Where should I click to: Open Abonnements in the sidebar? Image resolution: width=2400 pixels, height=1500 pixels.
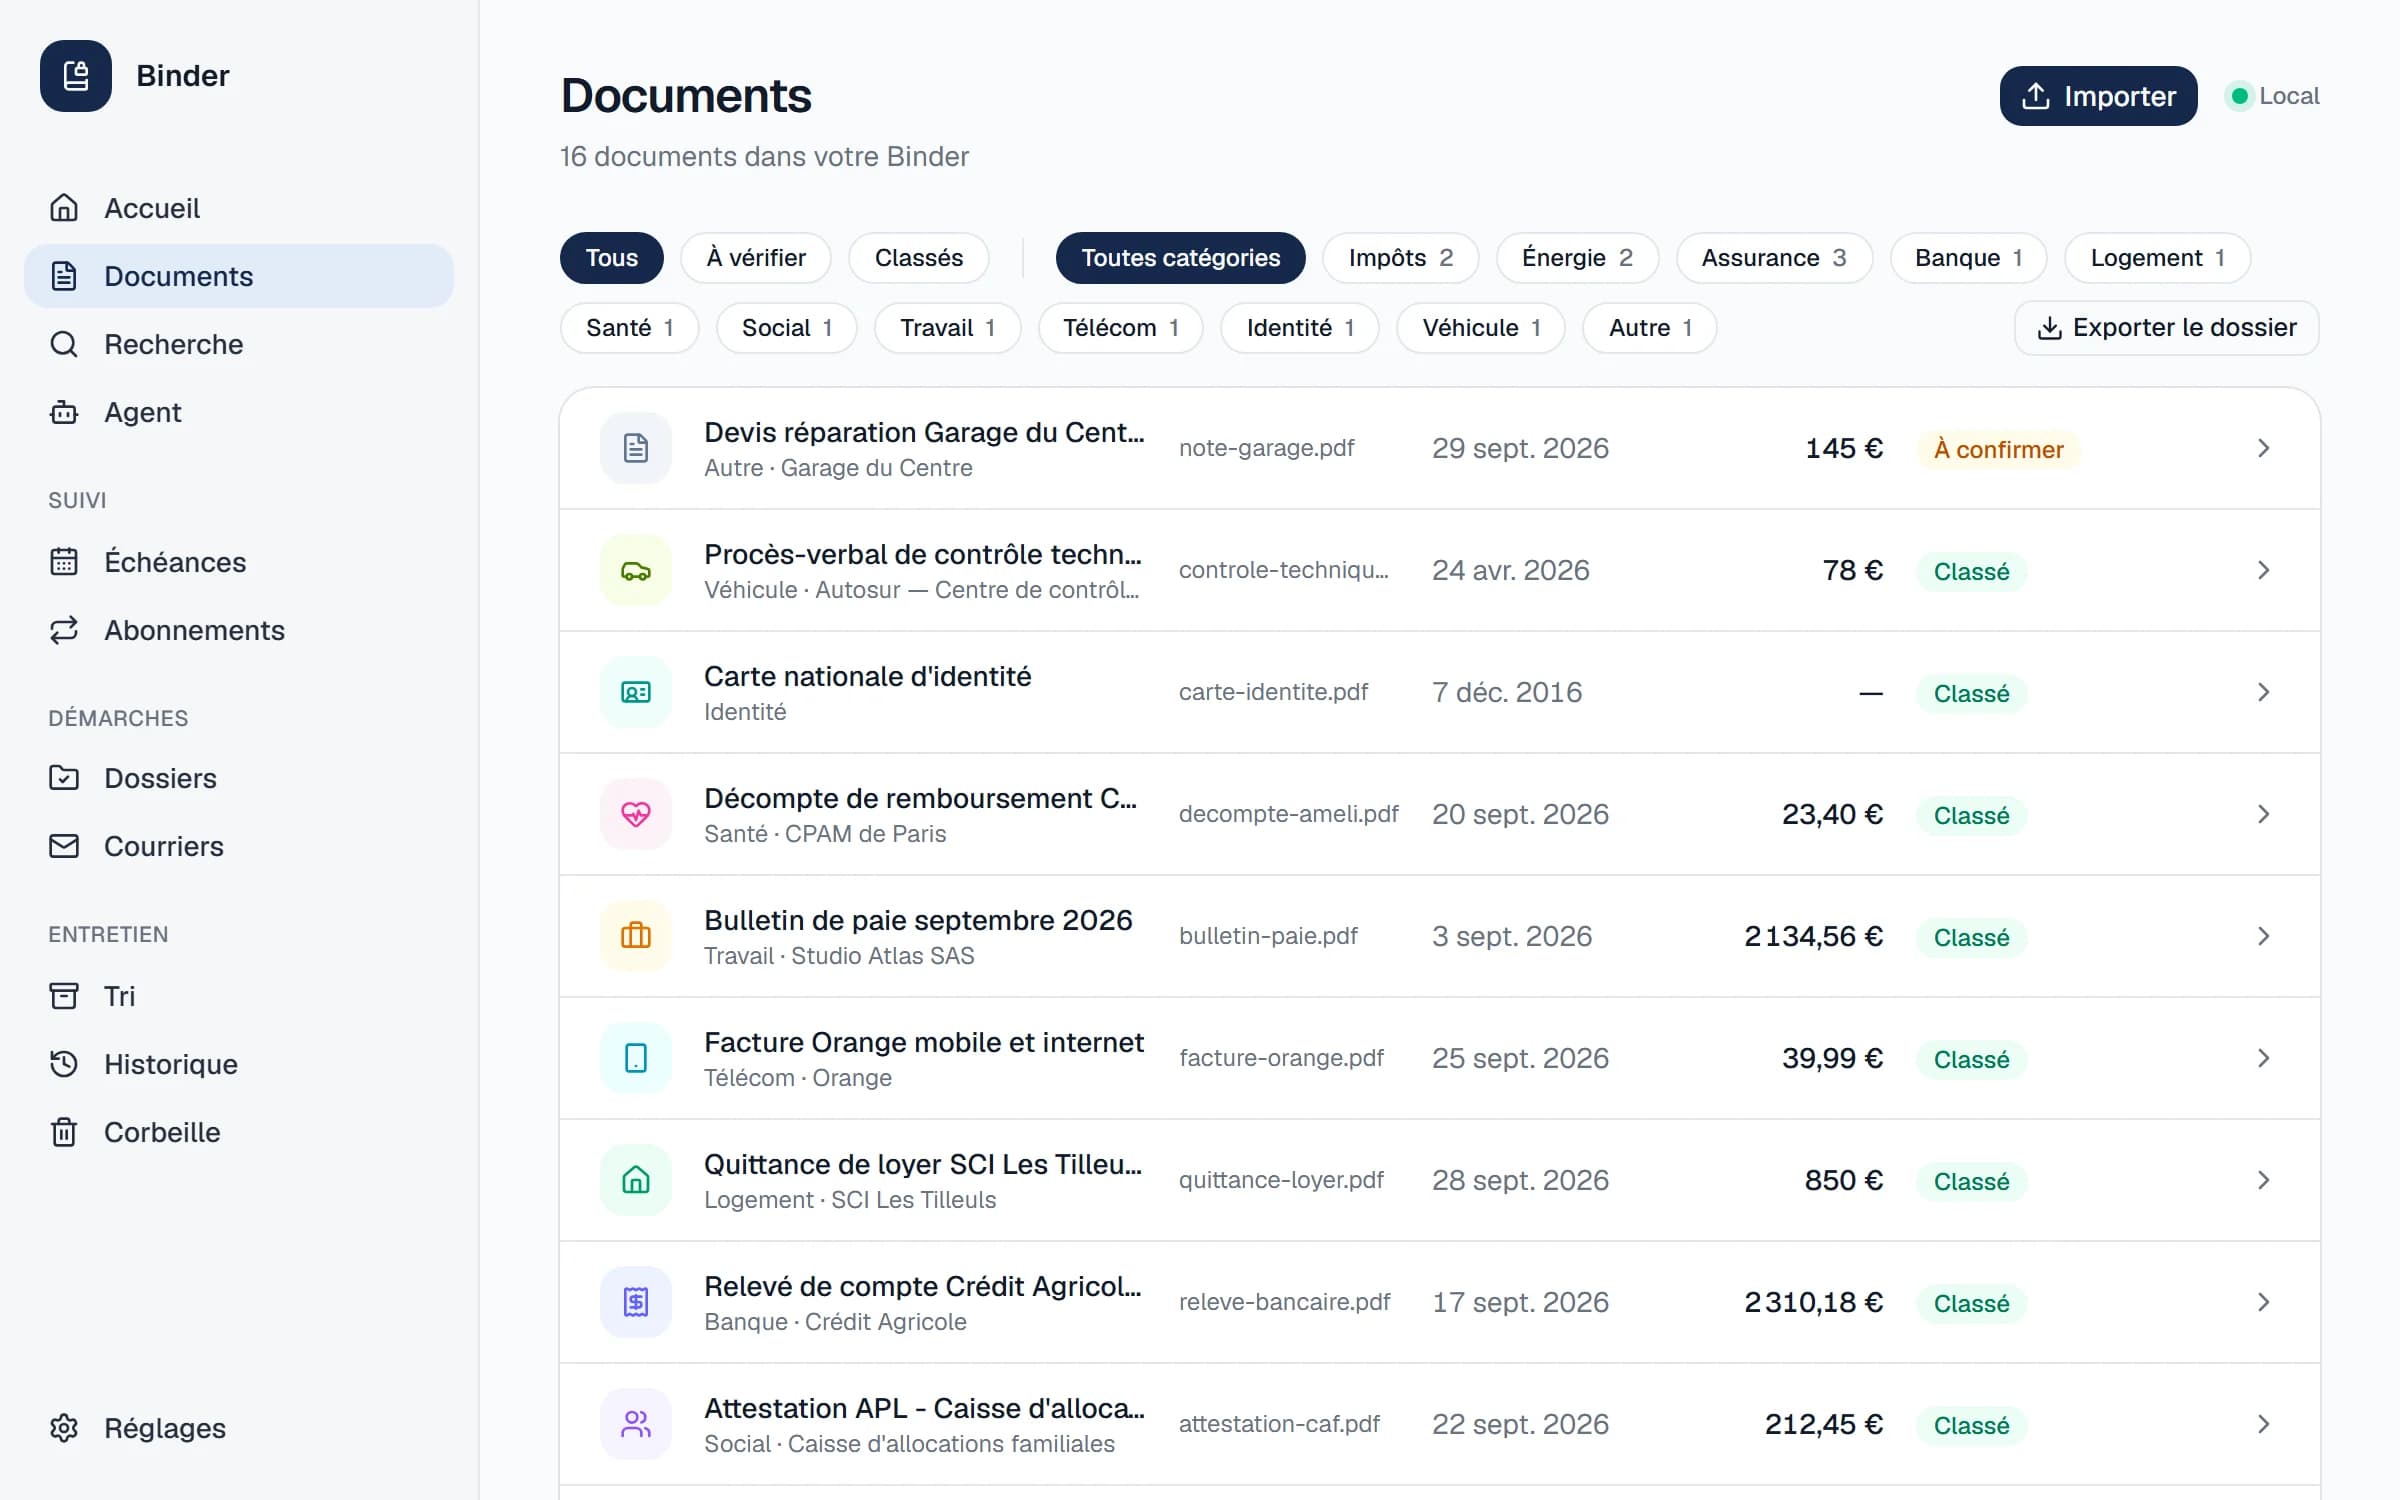coord(239,630)
